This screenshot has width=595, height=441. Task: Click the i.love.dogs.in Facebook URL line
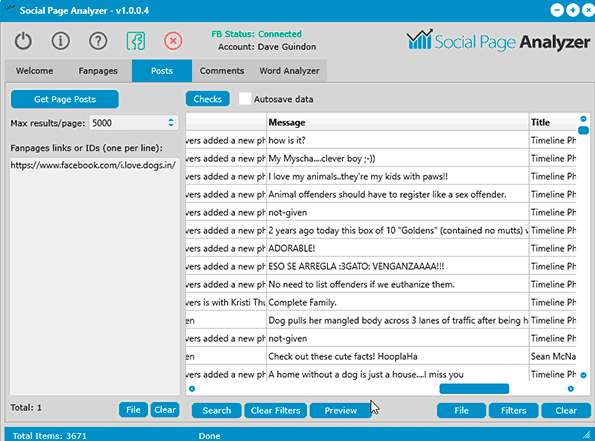(x=93, y=165)
